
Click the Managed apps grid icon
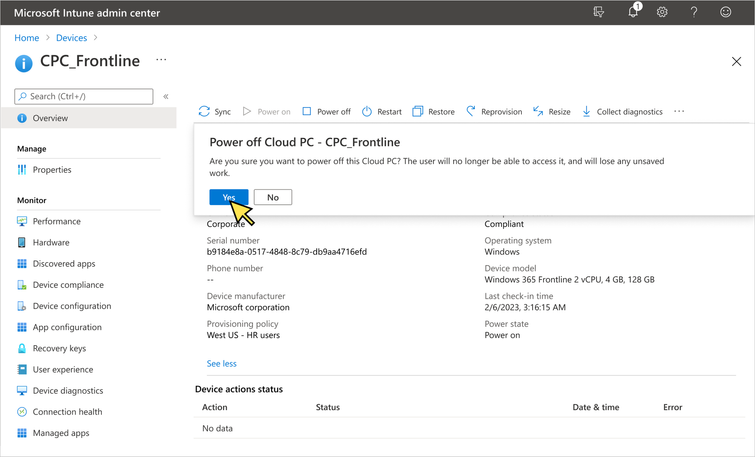pyautogui.click(x=22, y=433)
